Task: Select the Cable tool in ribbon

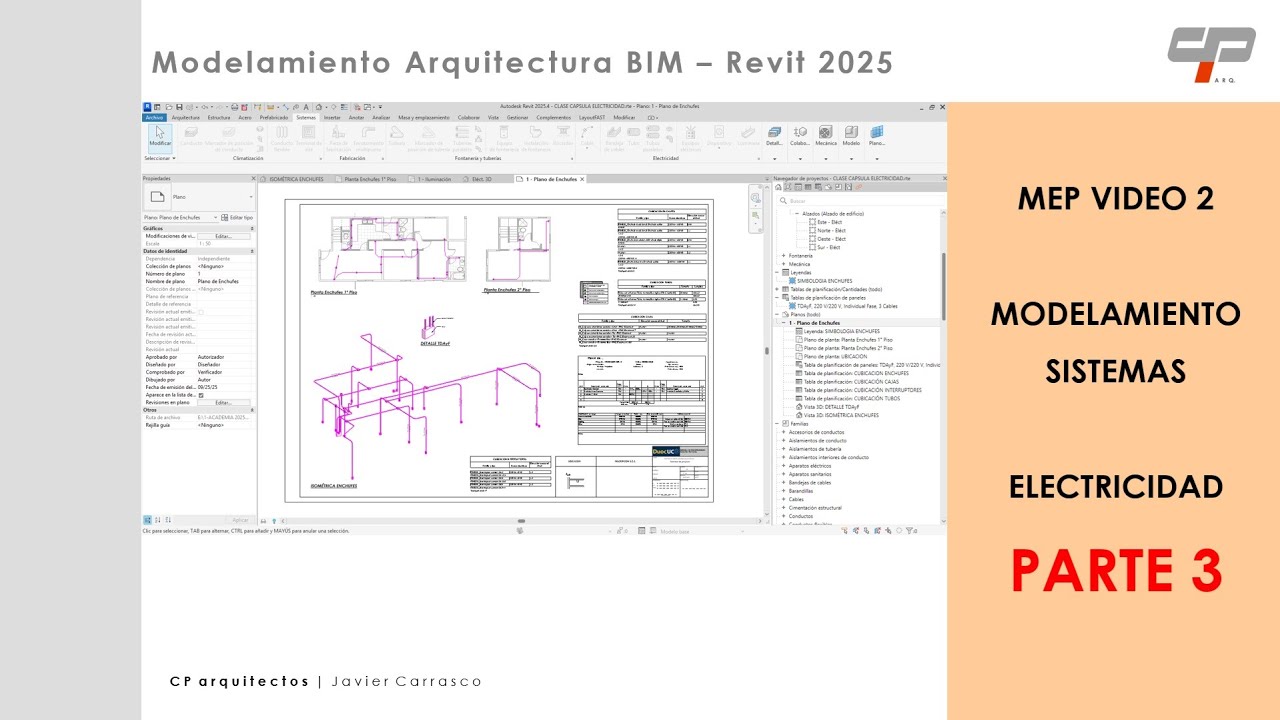Action: [x=587, y=136]
